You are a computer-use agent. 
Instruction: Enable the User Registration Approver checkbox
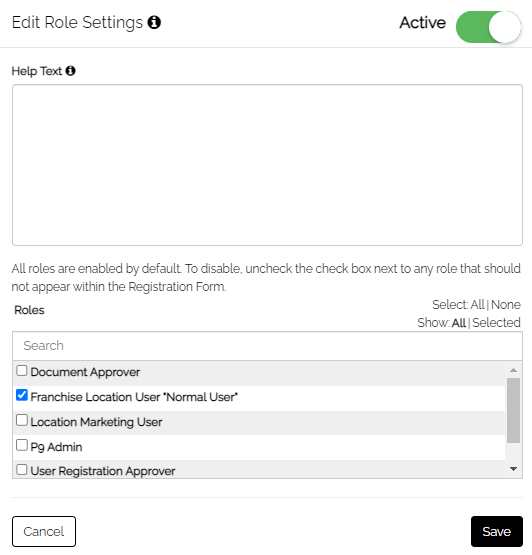tap(22, 470)
